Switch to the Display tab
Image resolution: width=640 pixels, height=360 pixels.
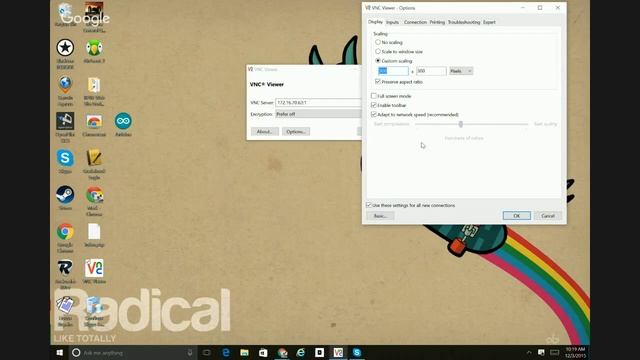[375, 22]
